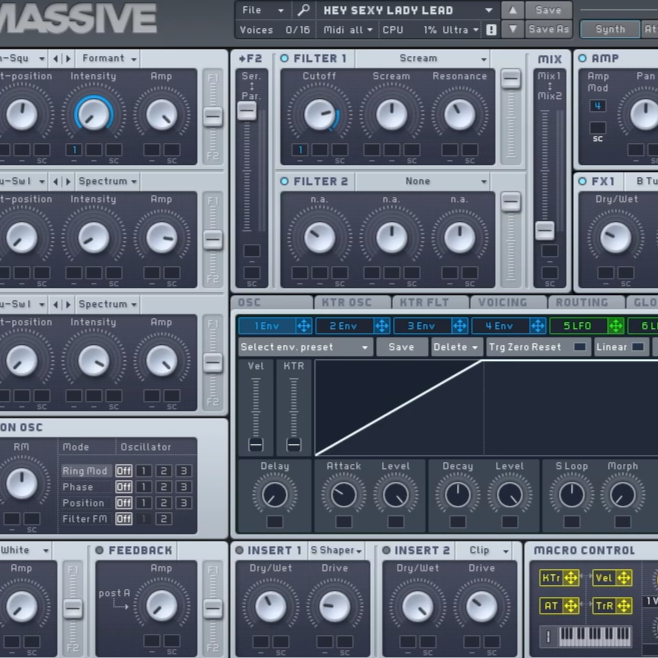The width and height of the screenshot is (658, 658).
Task: Toggle the Filter 1 power button
Action: click(x=285, y=59)
